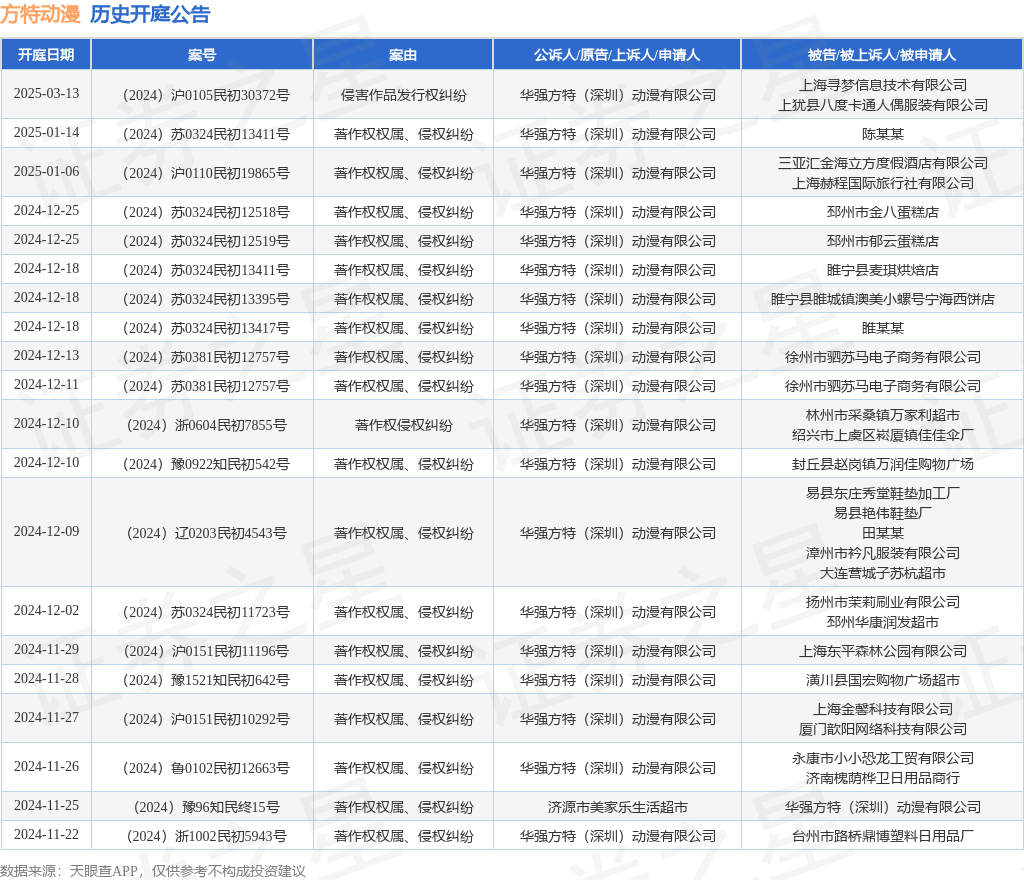The height and width of the screenshot is (880, 1024).
Task: Select case number 沪0105民初30372号
Action: pyautogui.click(x=206, y=95)
